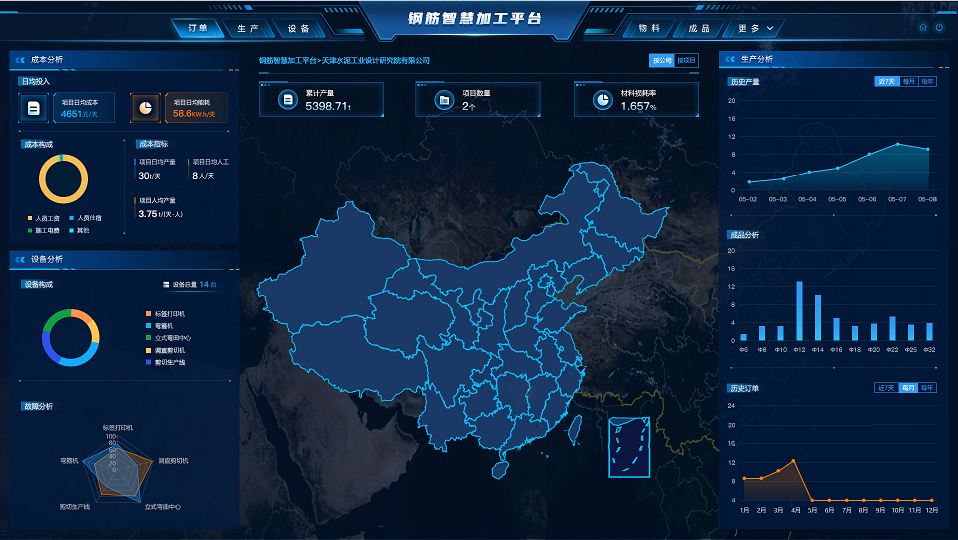Viewport: 958px width, 540px height.
Task: Switch map view to 按公司
Action: (x=662, y=60)
